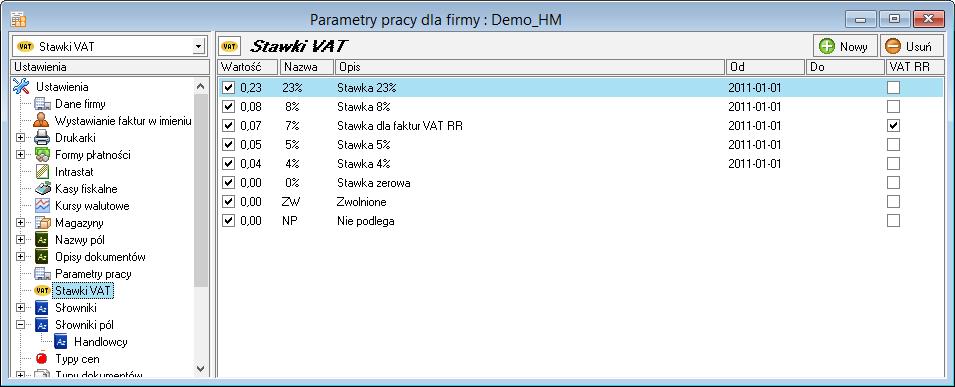955x387 pixels.
Task: Expand the Nazwy pól tree node
Action: [21, 240]
